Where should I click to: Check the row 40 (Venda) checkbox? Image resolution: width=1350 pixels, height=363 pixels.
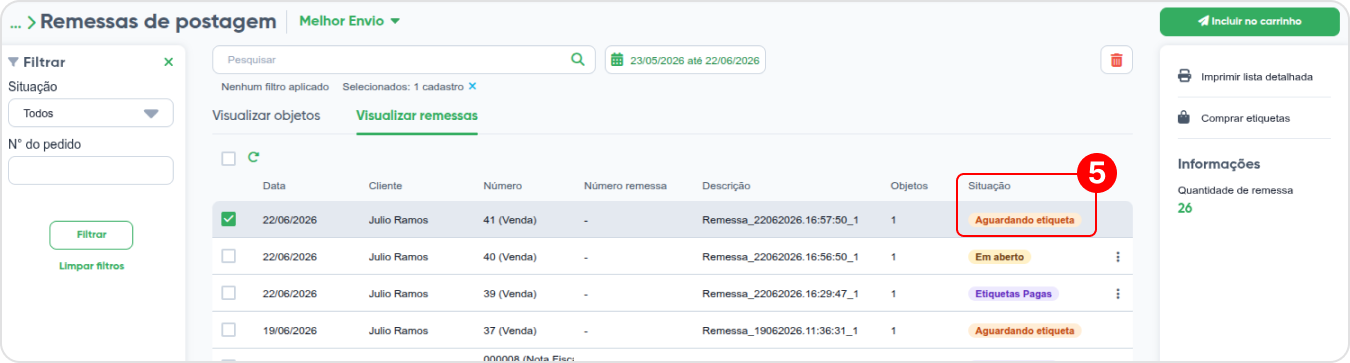click(228, 256)
